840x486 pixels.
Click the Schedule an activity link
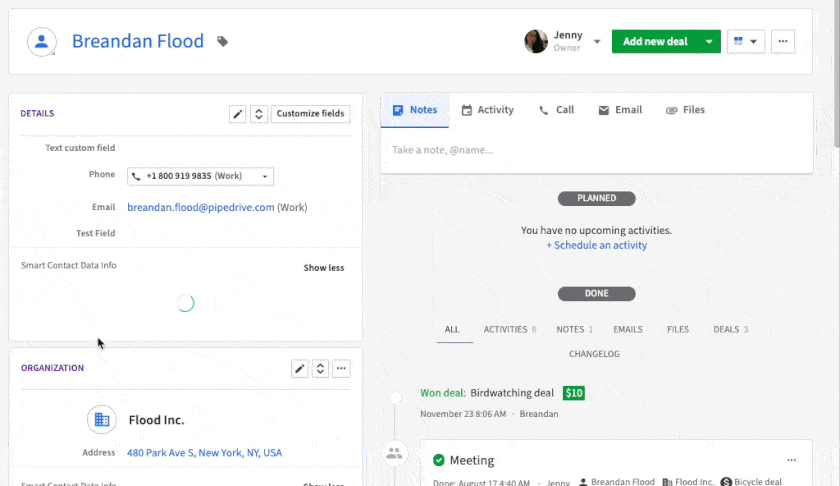coord(596,245)
